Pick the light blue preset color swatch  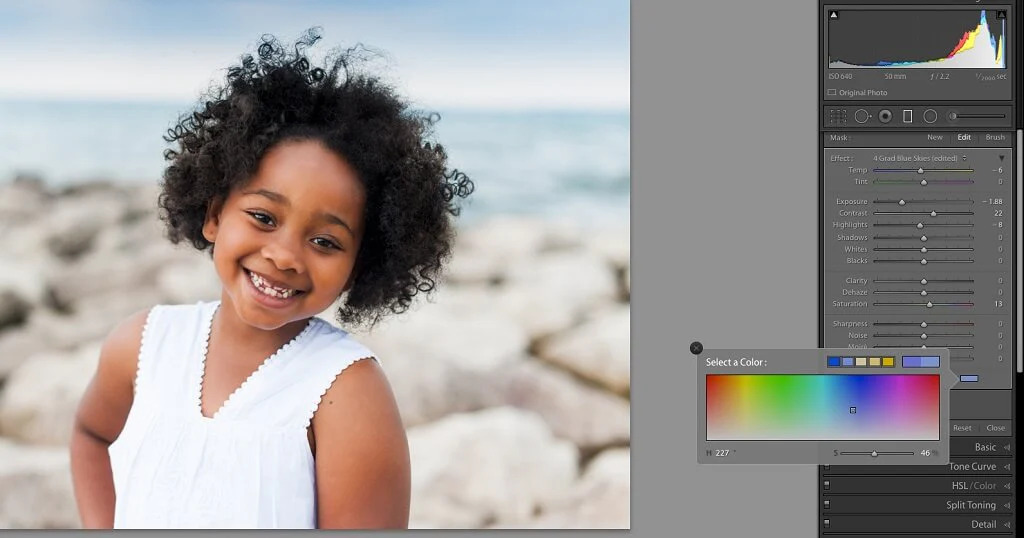point(847,362)
